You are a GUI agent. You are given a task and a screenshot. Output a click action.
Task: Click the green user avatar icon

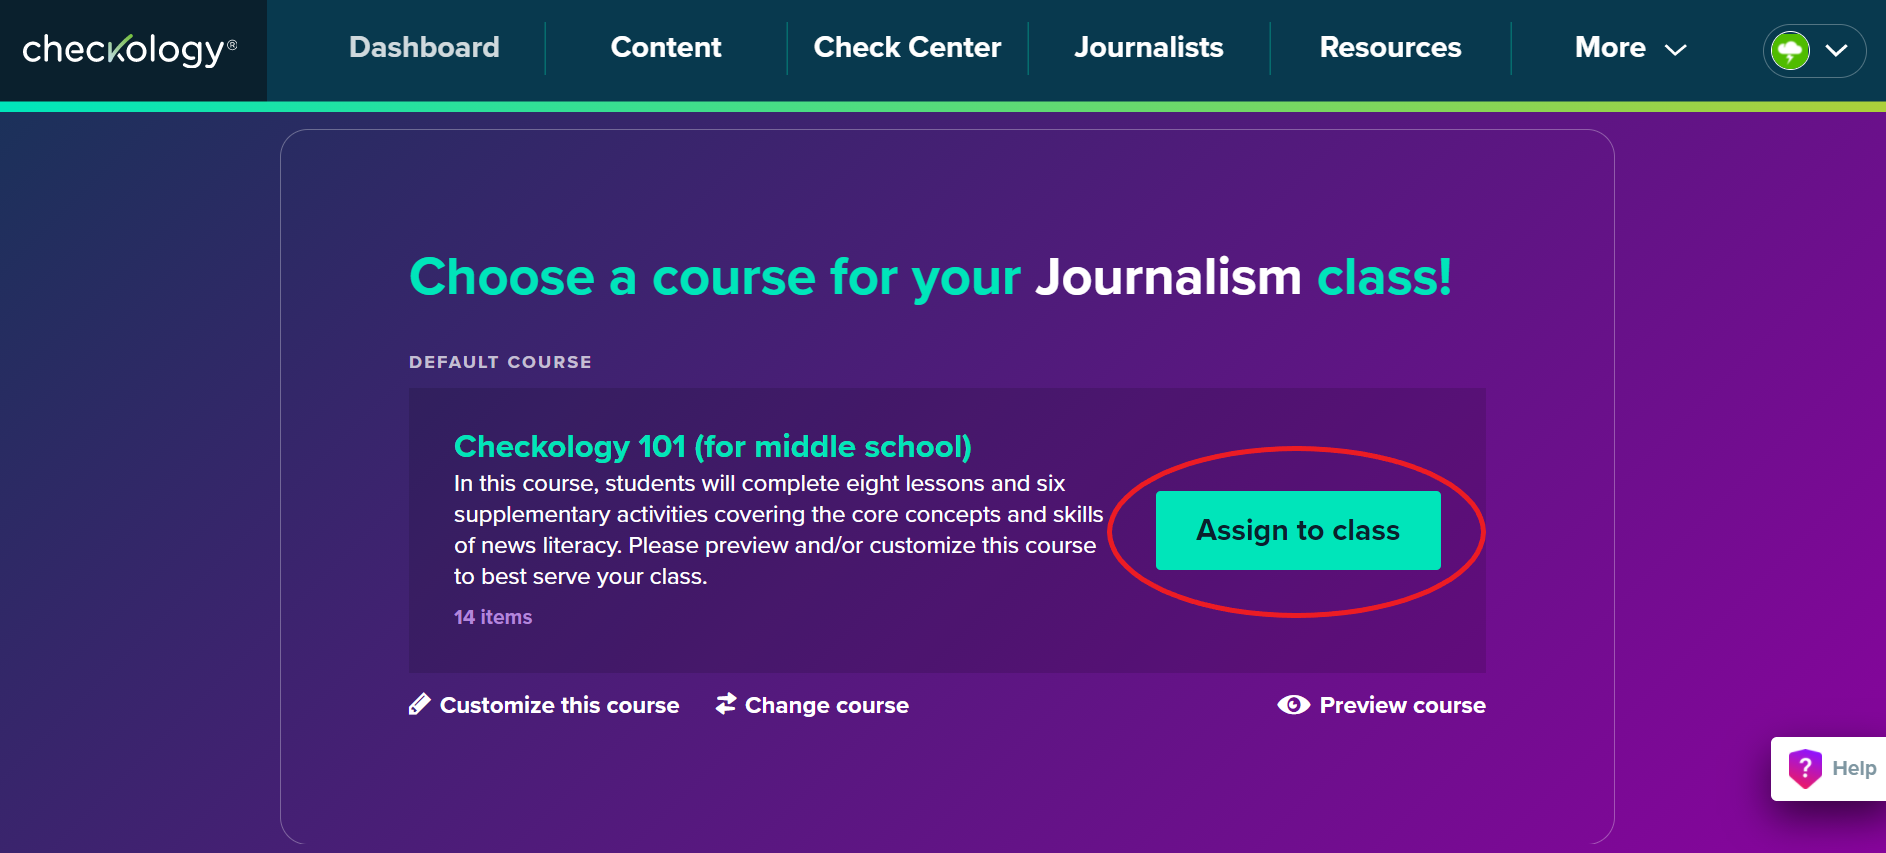pyautogui.click(x=1790, y=50)
